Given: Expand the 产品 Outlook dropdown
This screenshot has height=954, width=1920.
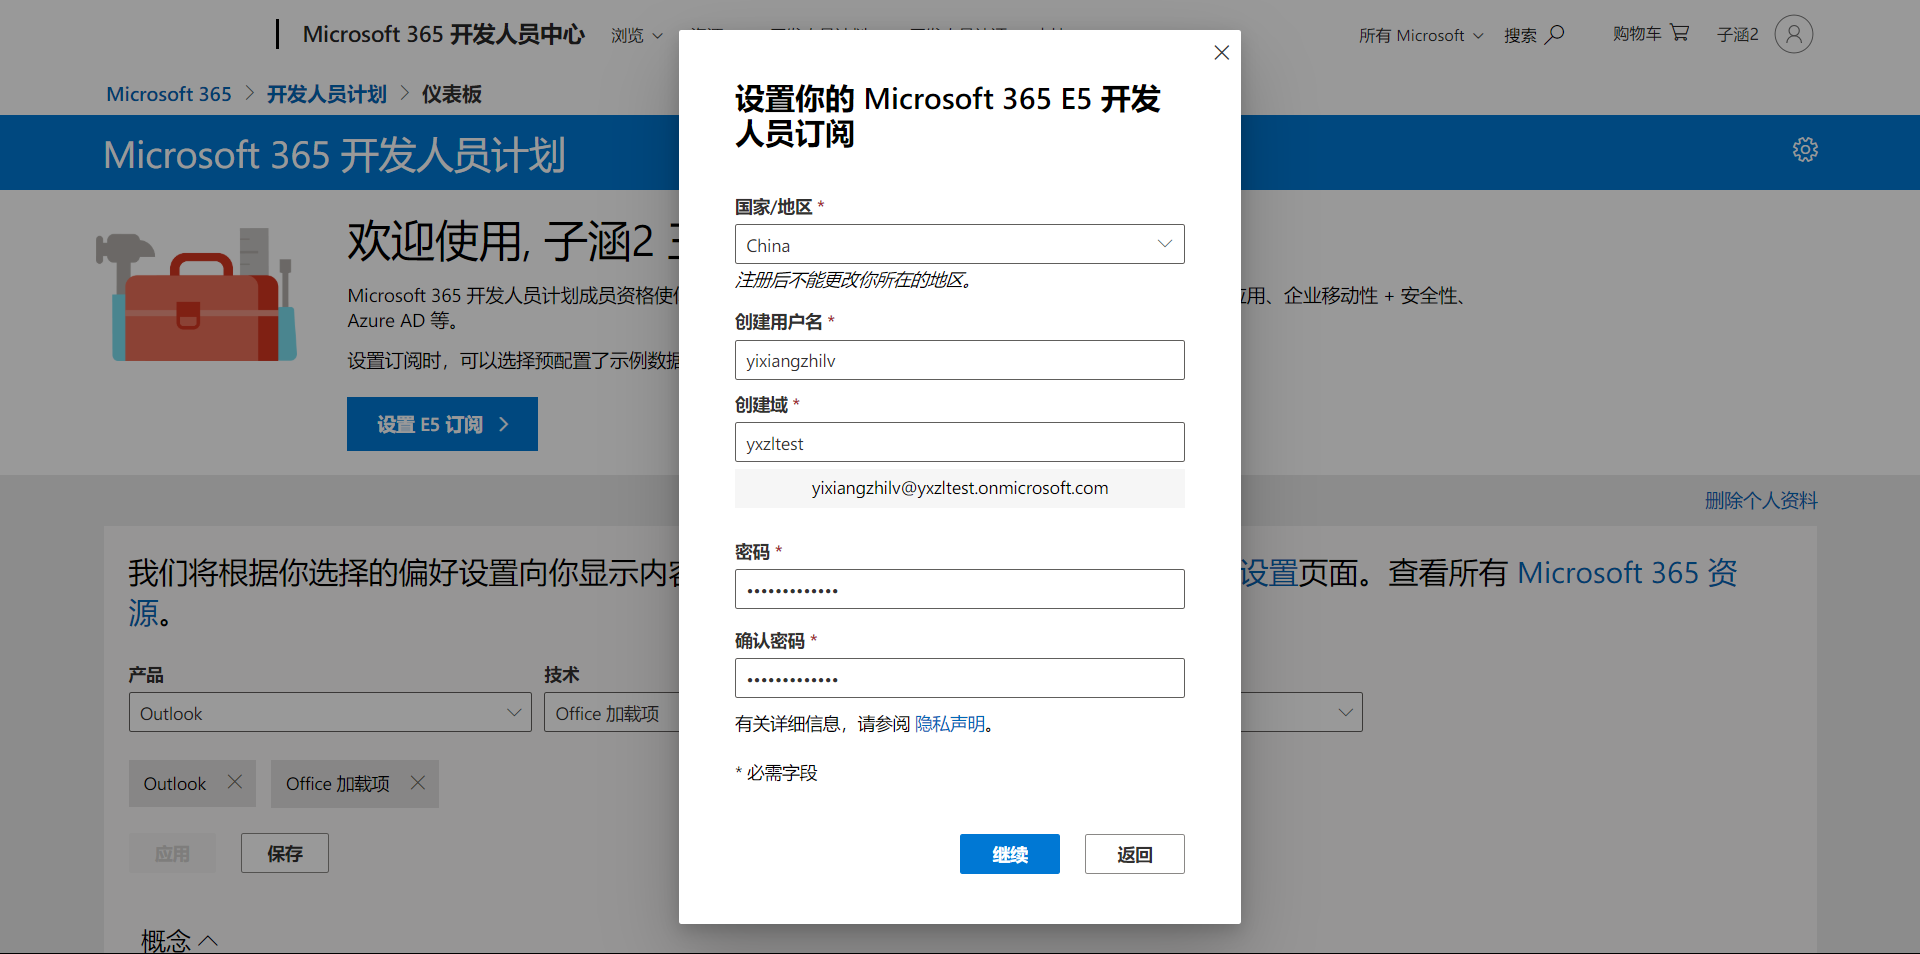Looking at the screenshot, I should point(330,713).
